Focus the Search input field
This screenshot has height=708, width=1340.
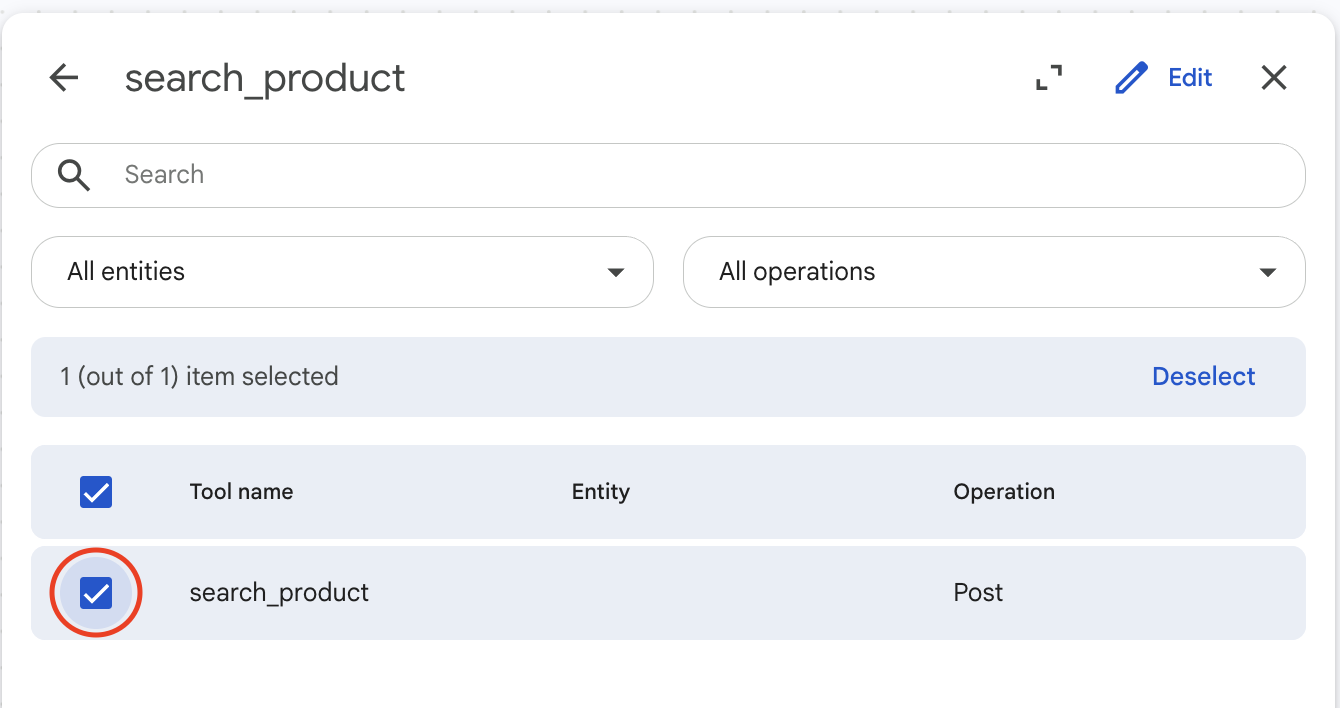[668, 175]
